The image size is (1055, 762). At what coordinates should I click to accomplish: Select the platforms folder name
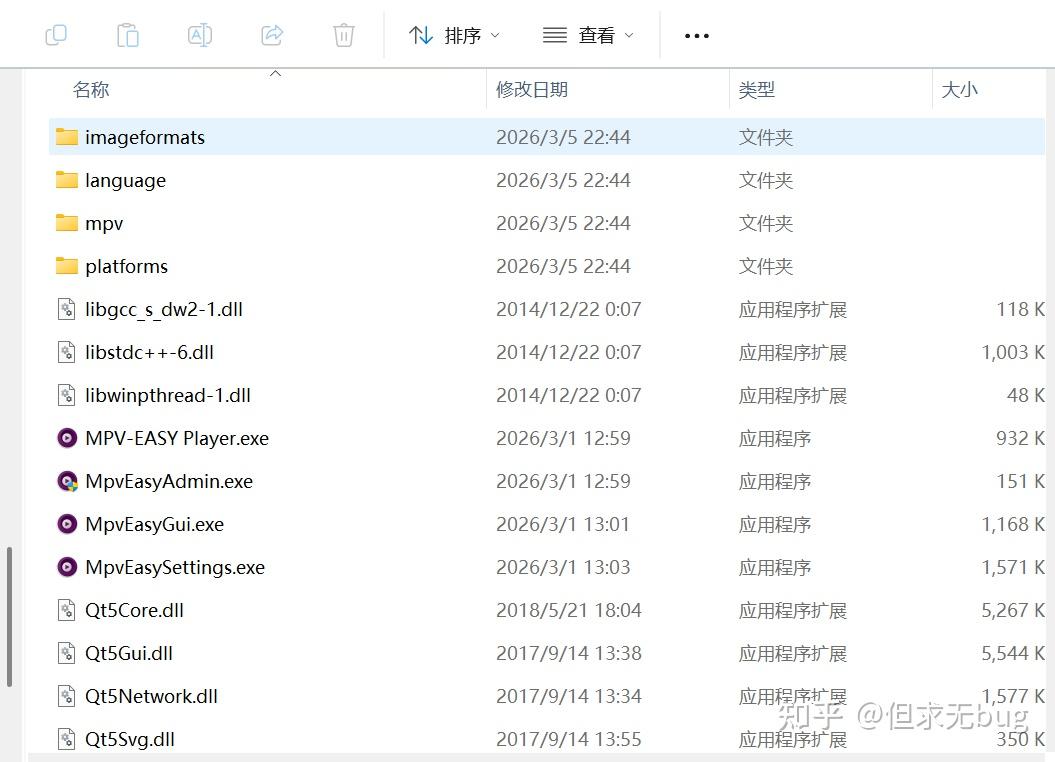tap(126, 266)
